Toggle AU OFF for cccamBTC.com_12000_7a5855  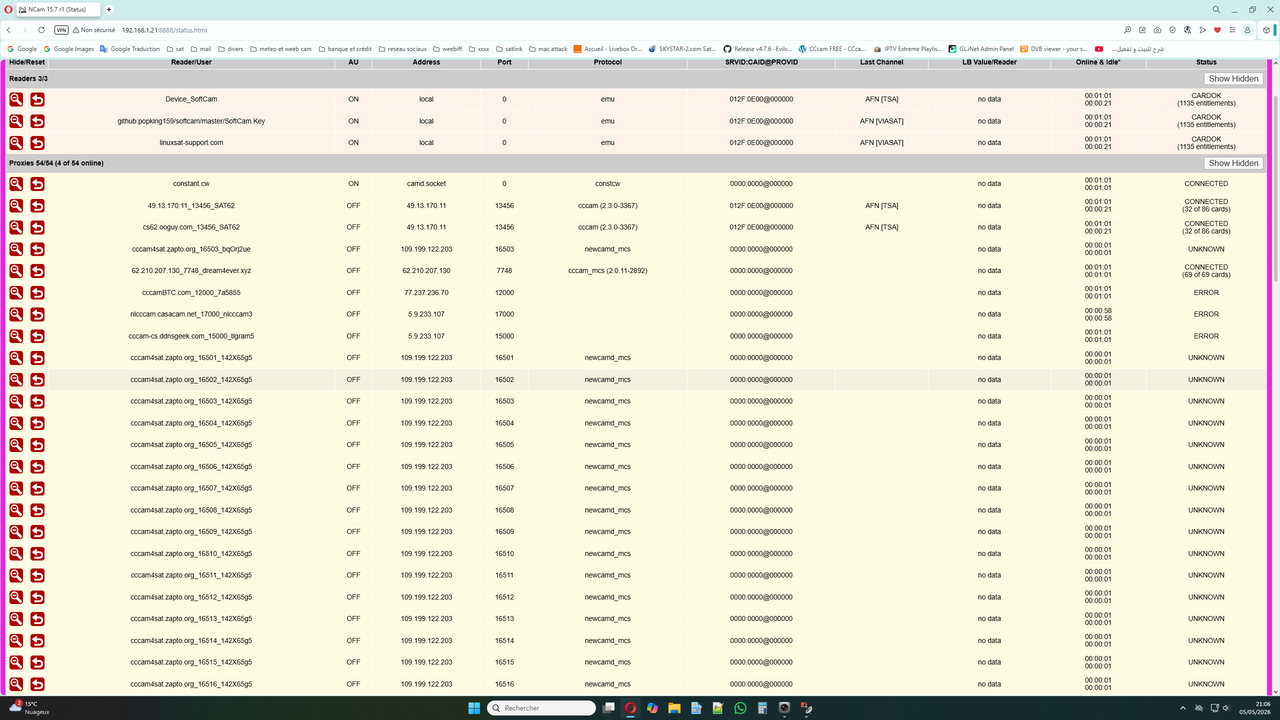pyautogui.click(x=353, y=293)
